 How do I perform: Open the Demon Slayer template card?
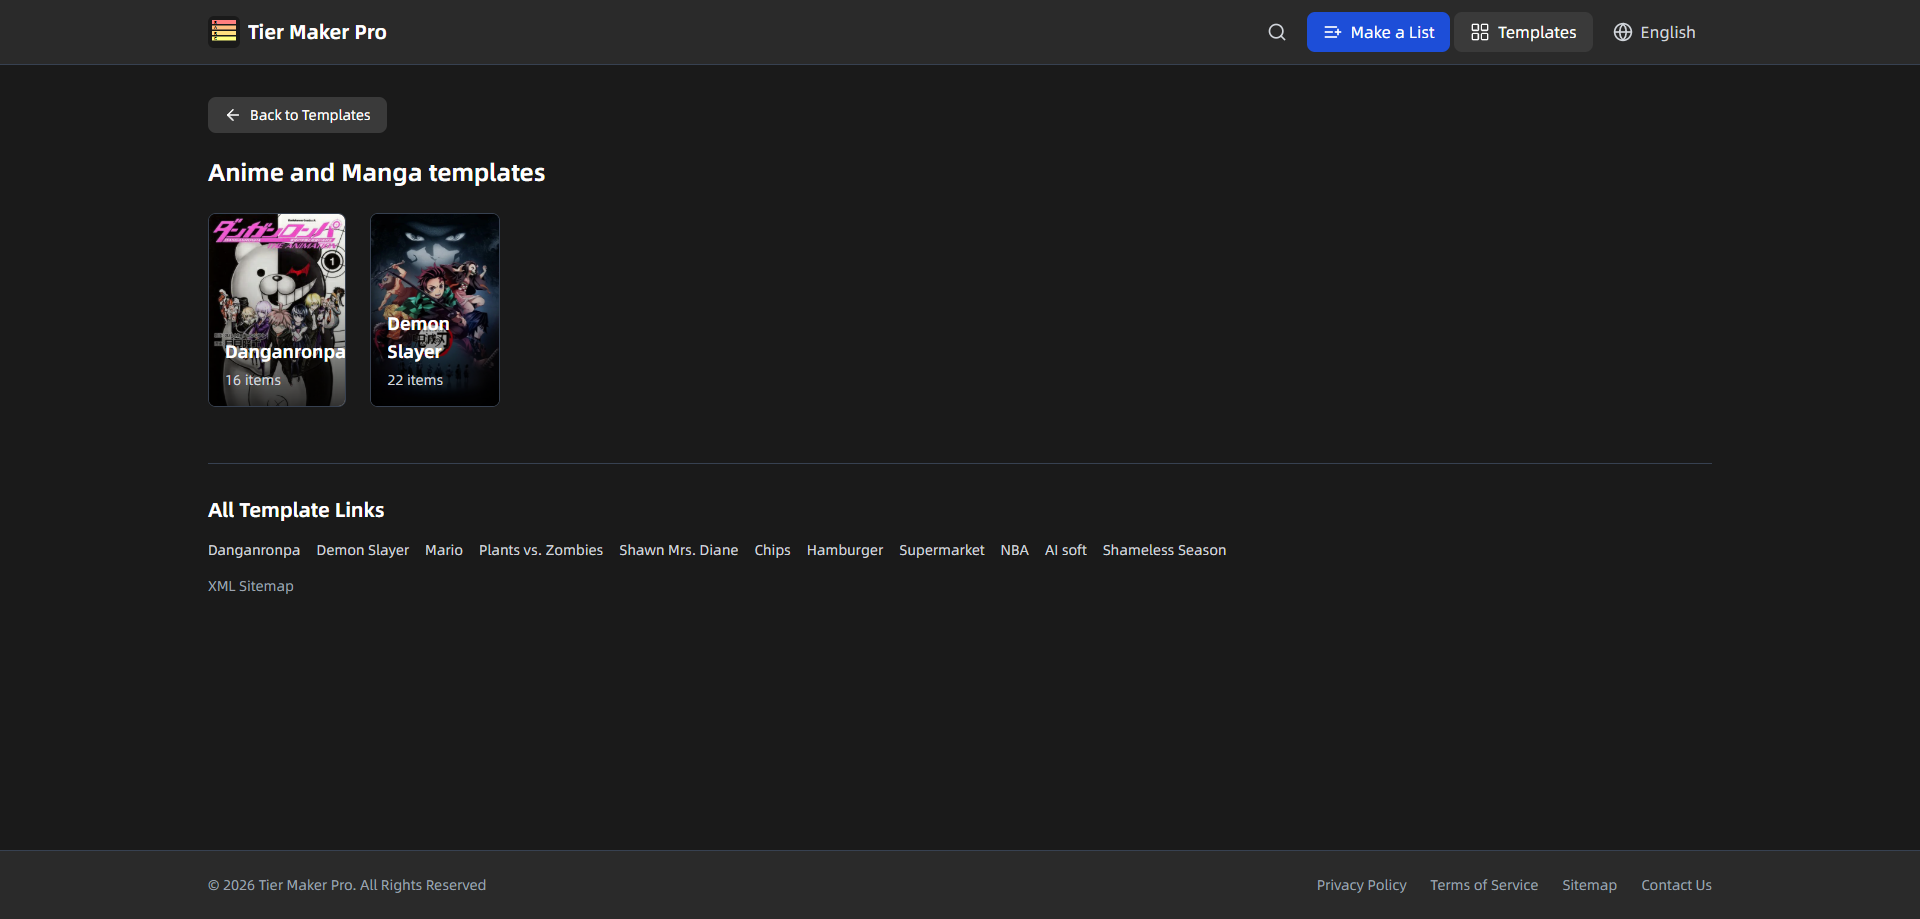[x=435, y=310]
